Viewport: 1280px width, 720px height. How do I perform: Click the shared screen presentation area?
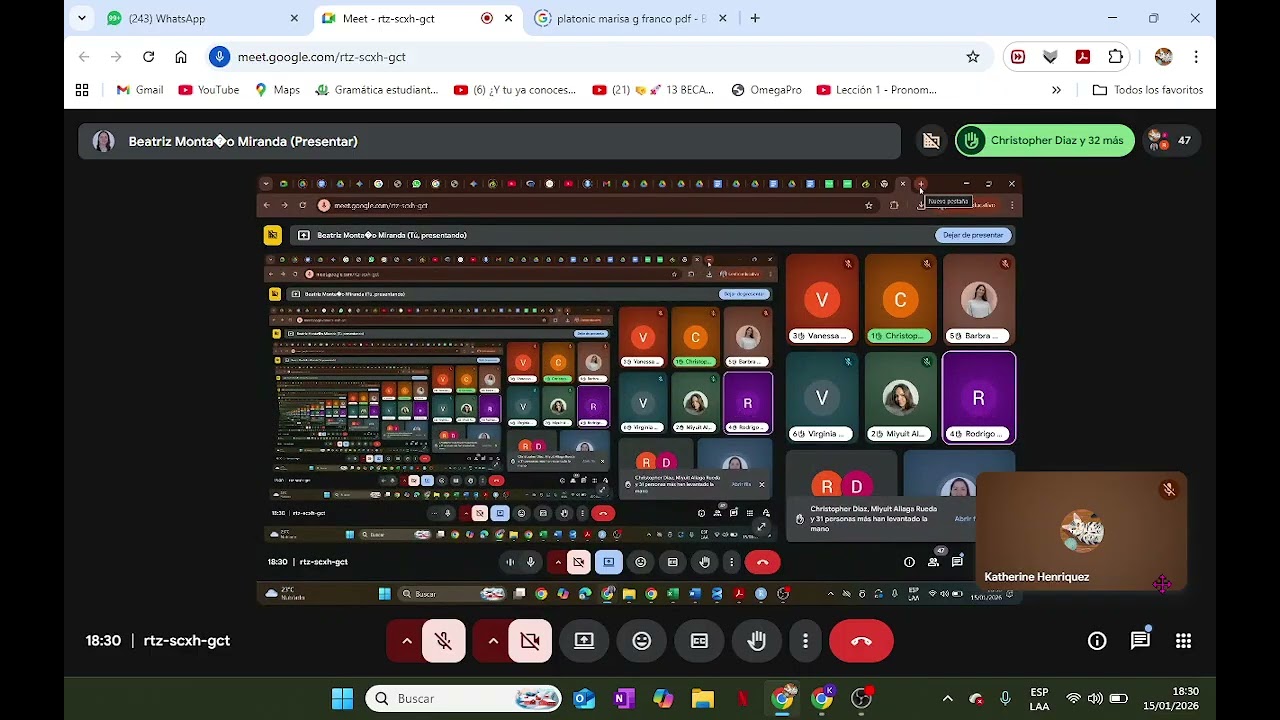640,389
